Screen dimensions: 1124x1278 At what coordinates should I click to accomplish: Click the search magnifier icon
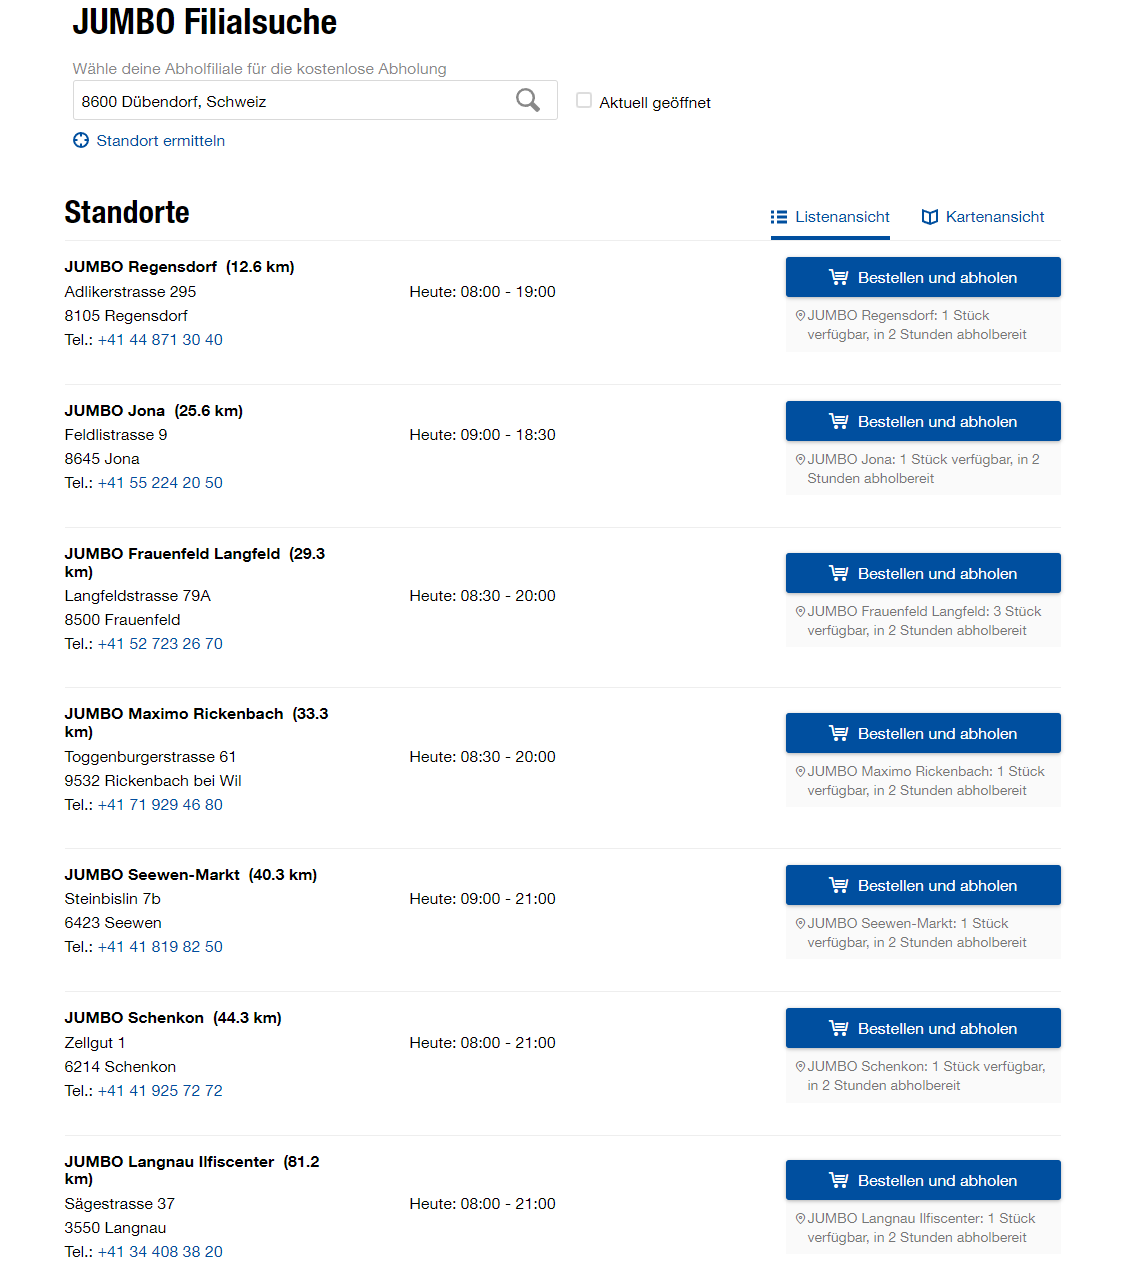pyautogui.click(x=528, y=100)
